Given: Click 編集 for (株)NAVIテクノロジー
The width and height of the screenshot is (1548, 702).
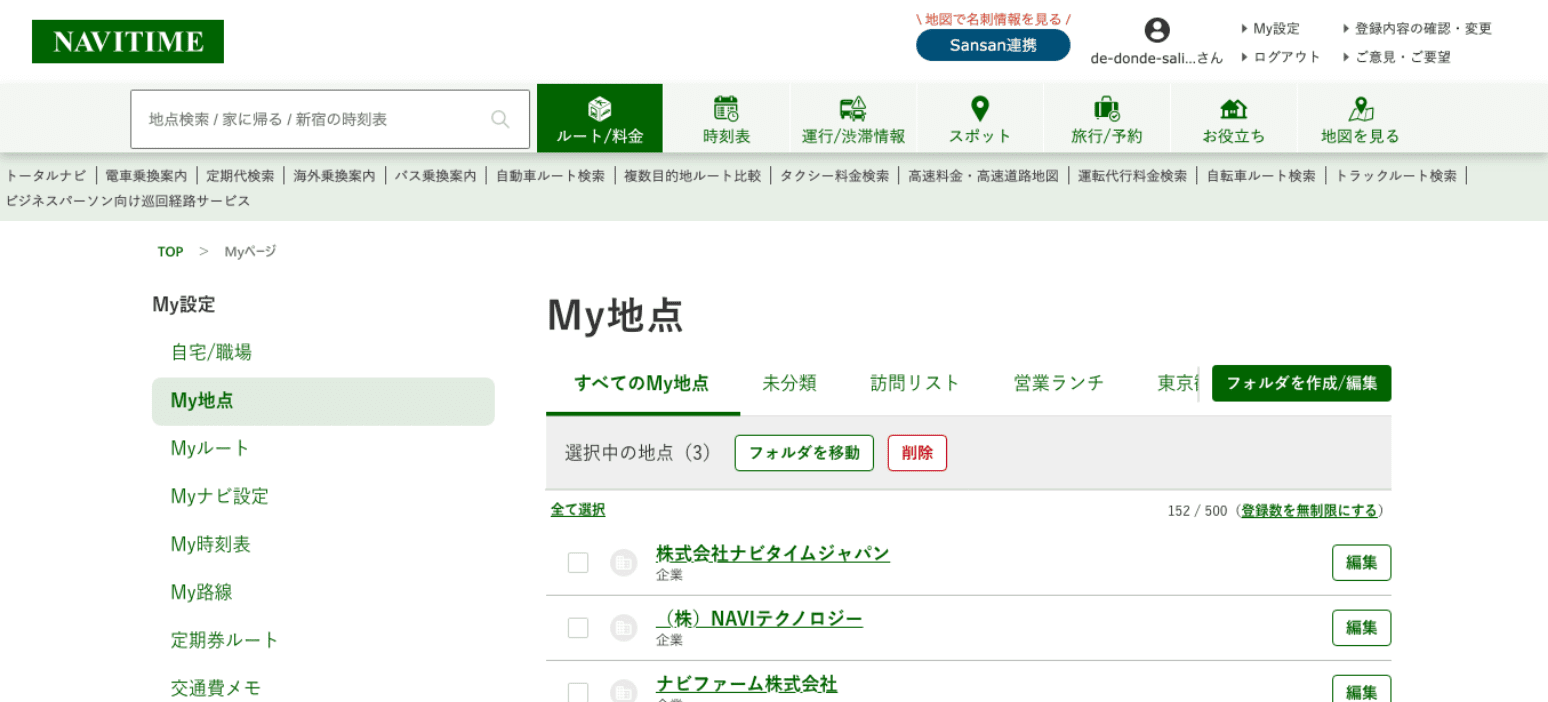Looking at the screenshot, I should 1361,628.
